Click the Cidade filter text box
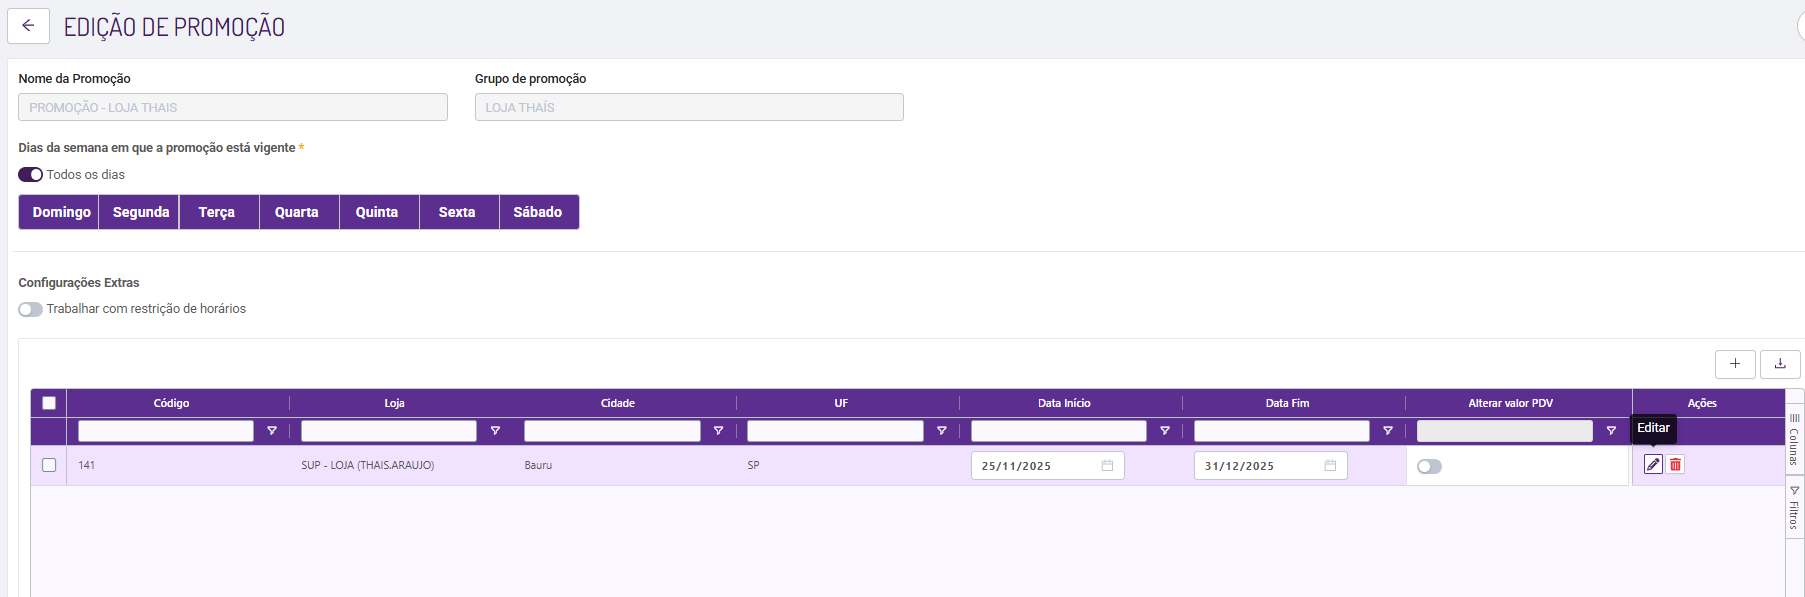 (612, 431)
